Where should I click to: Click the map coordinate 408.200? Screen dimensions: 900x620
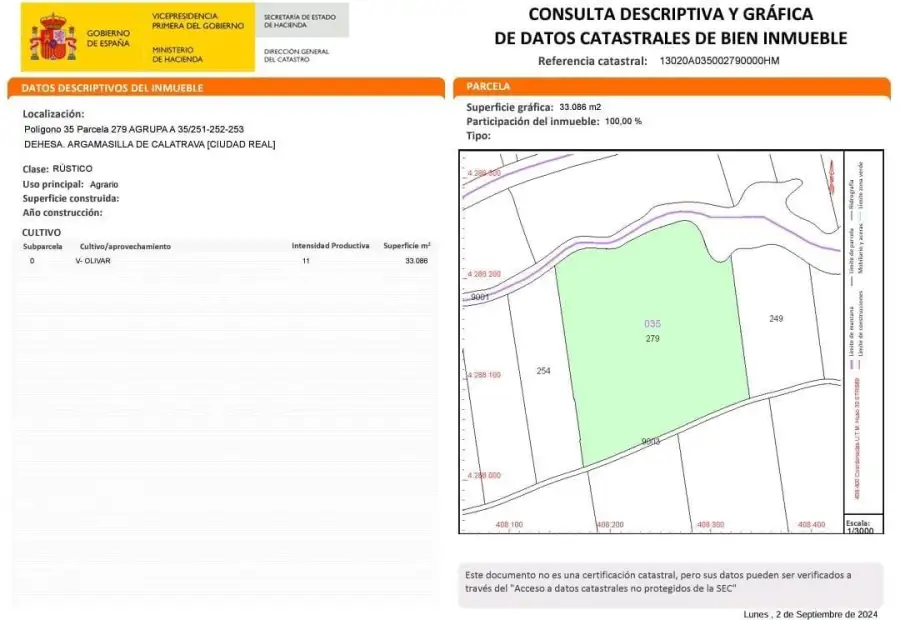coord(610,525)
